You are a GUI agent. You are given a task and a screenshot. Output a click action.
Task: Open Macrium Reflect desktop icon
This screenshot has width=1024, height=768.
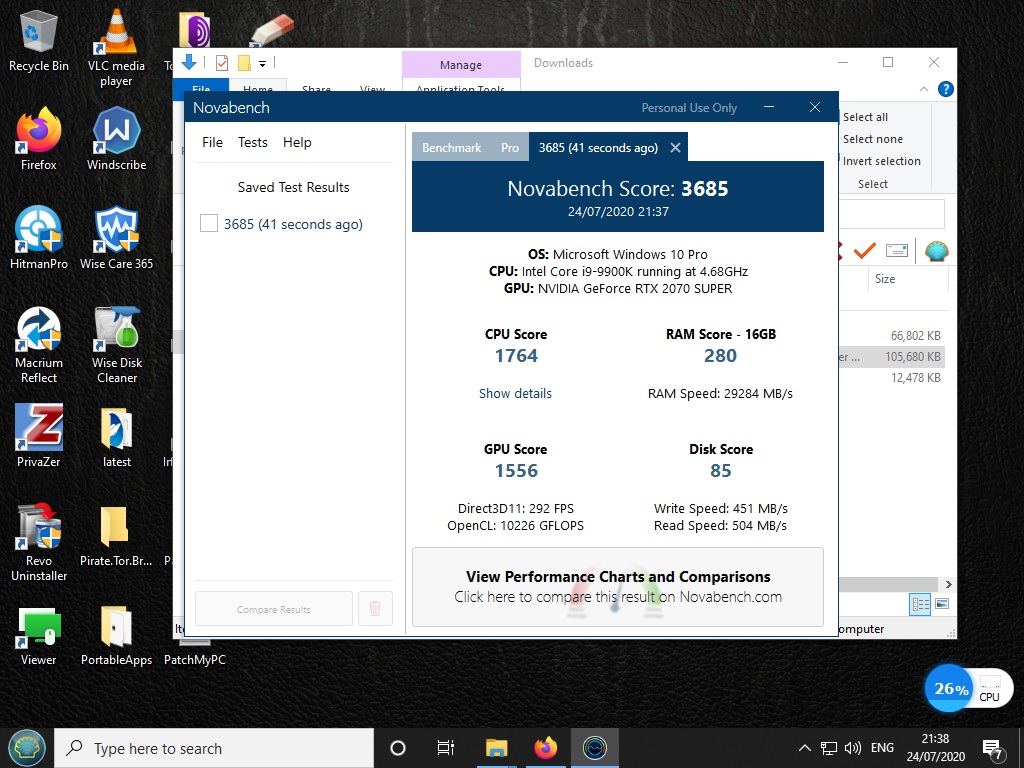(39, 345)
